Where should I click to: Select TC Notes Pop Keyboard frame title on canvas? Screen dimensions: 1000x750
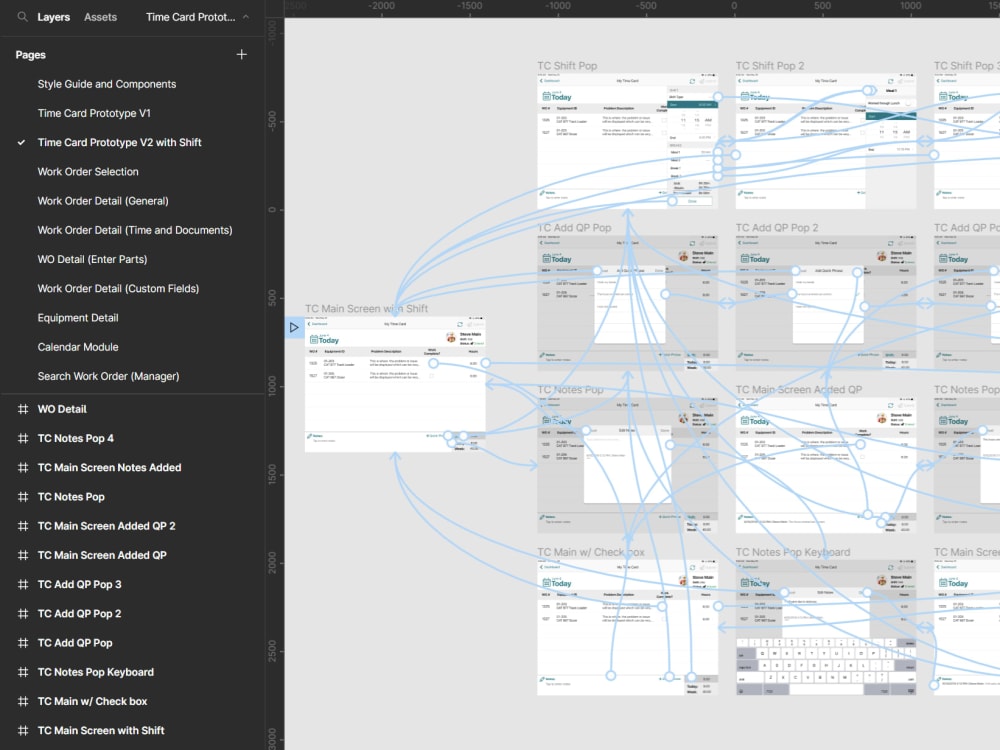(x=793, y=552)
